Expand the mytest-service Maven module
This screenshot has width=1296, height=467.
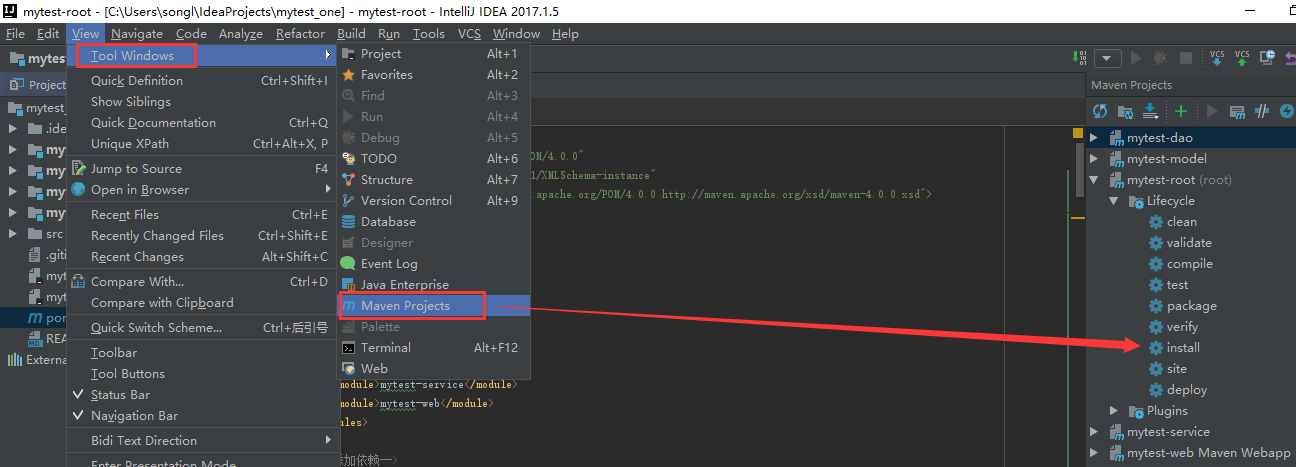(x=1094, y=432)
